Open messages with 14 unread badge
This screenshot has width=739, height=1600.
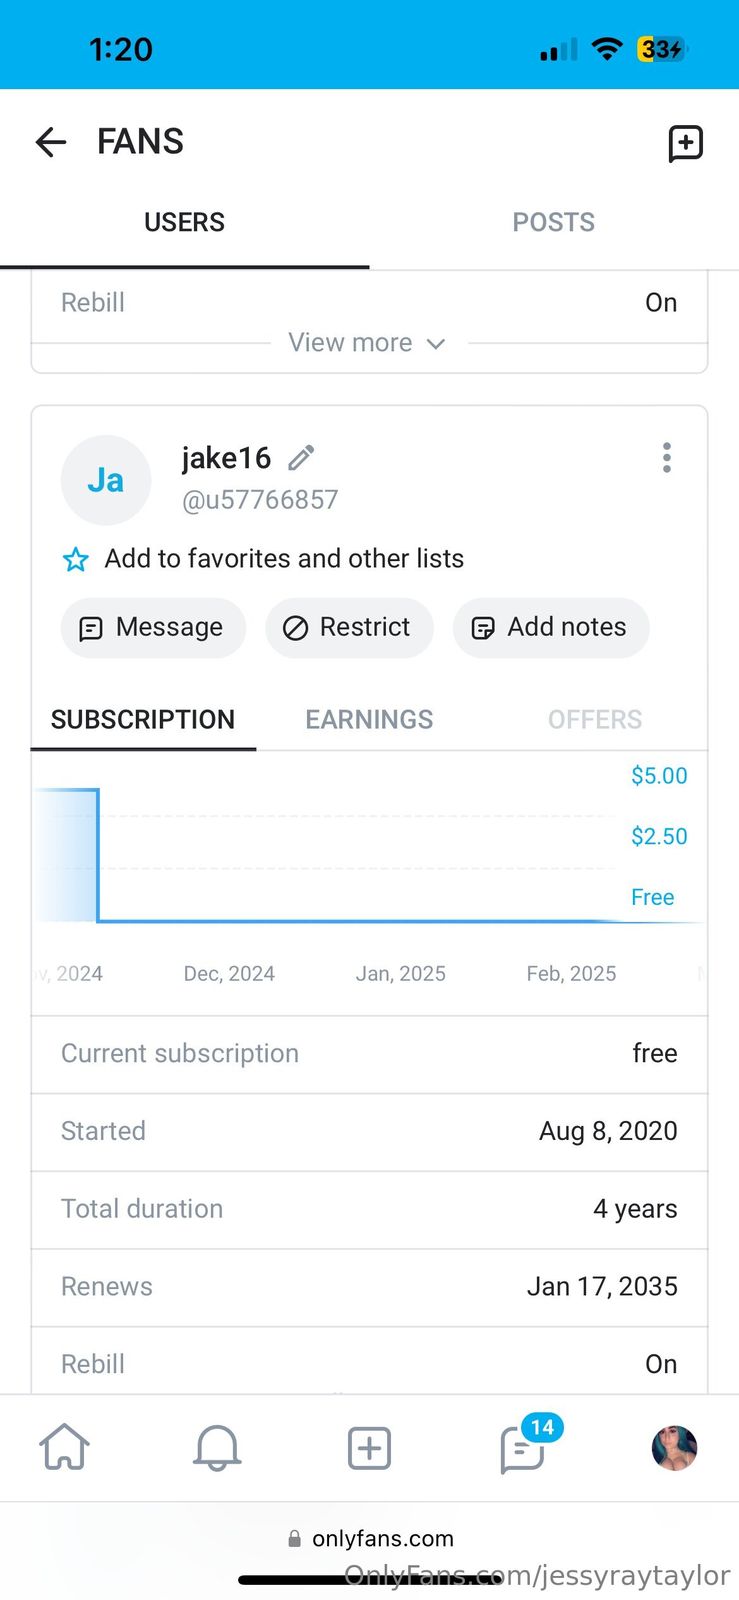point(522,1447)
